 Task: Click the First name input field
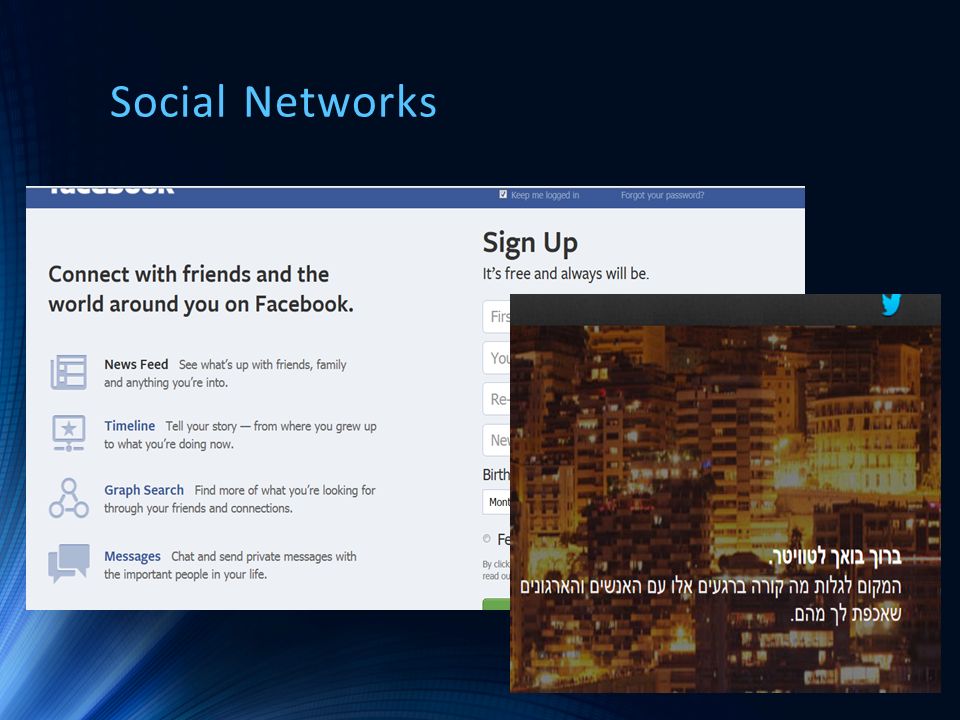(x=497, y=317)
